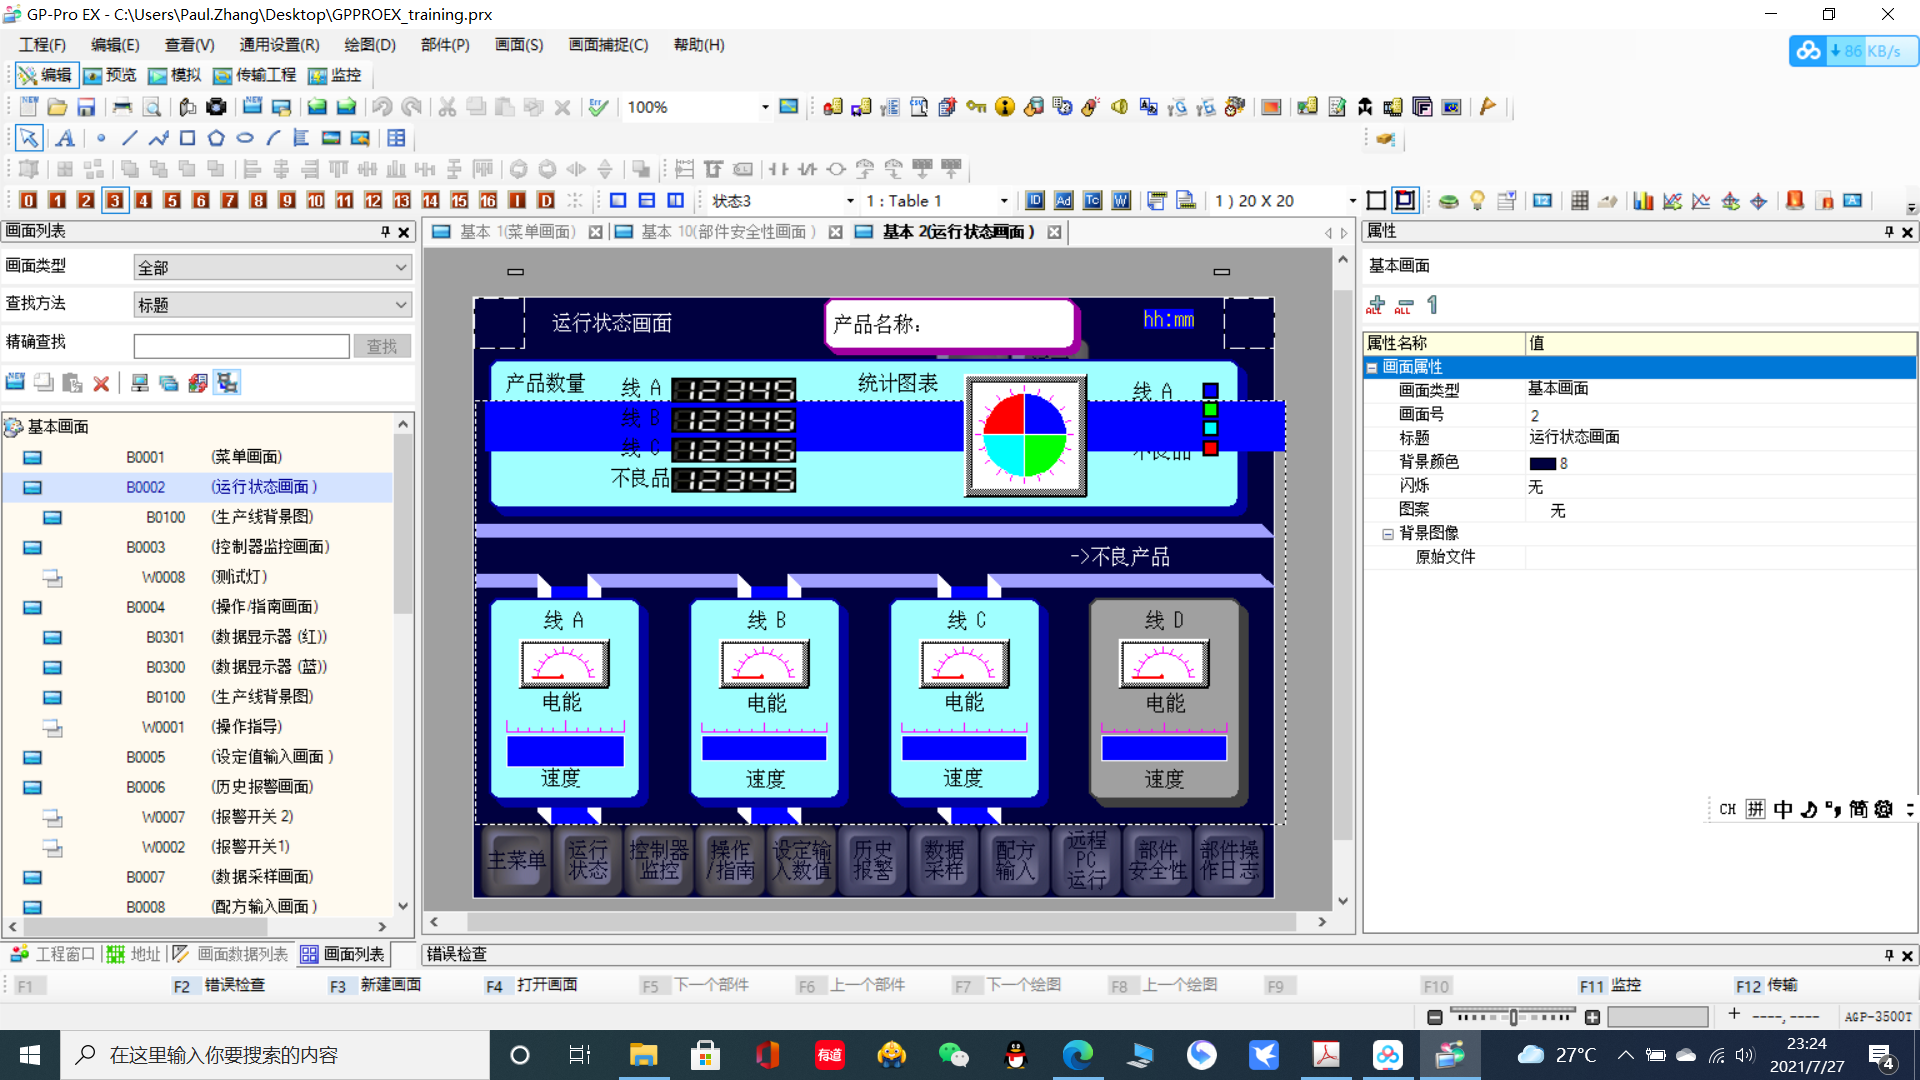This screenshot has height=1080, width=1920.
Task: Click the table drawing tool
Action: pos(396,138)
